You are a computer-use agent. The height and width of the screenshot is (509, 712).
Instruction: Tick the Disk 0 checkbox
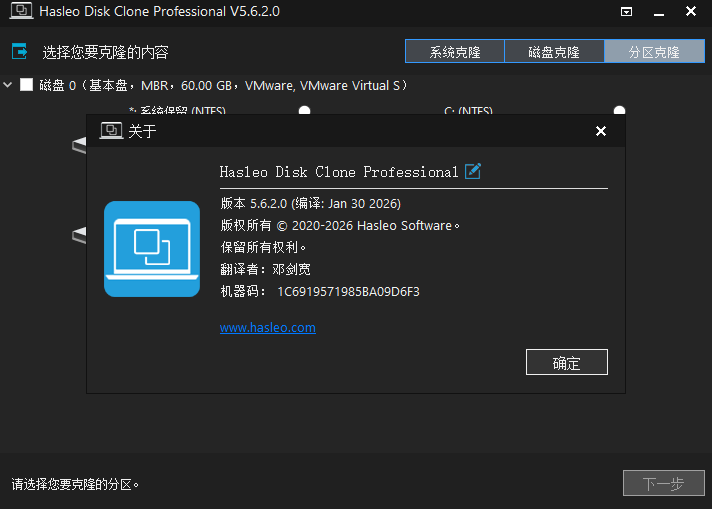point(26,84)
